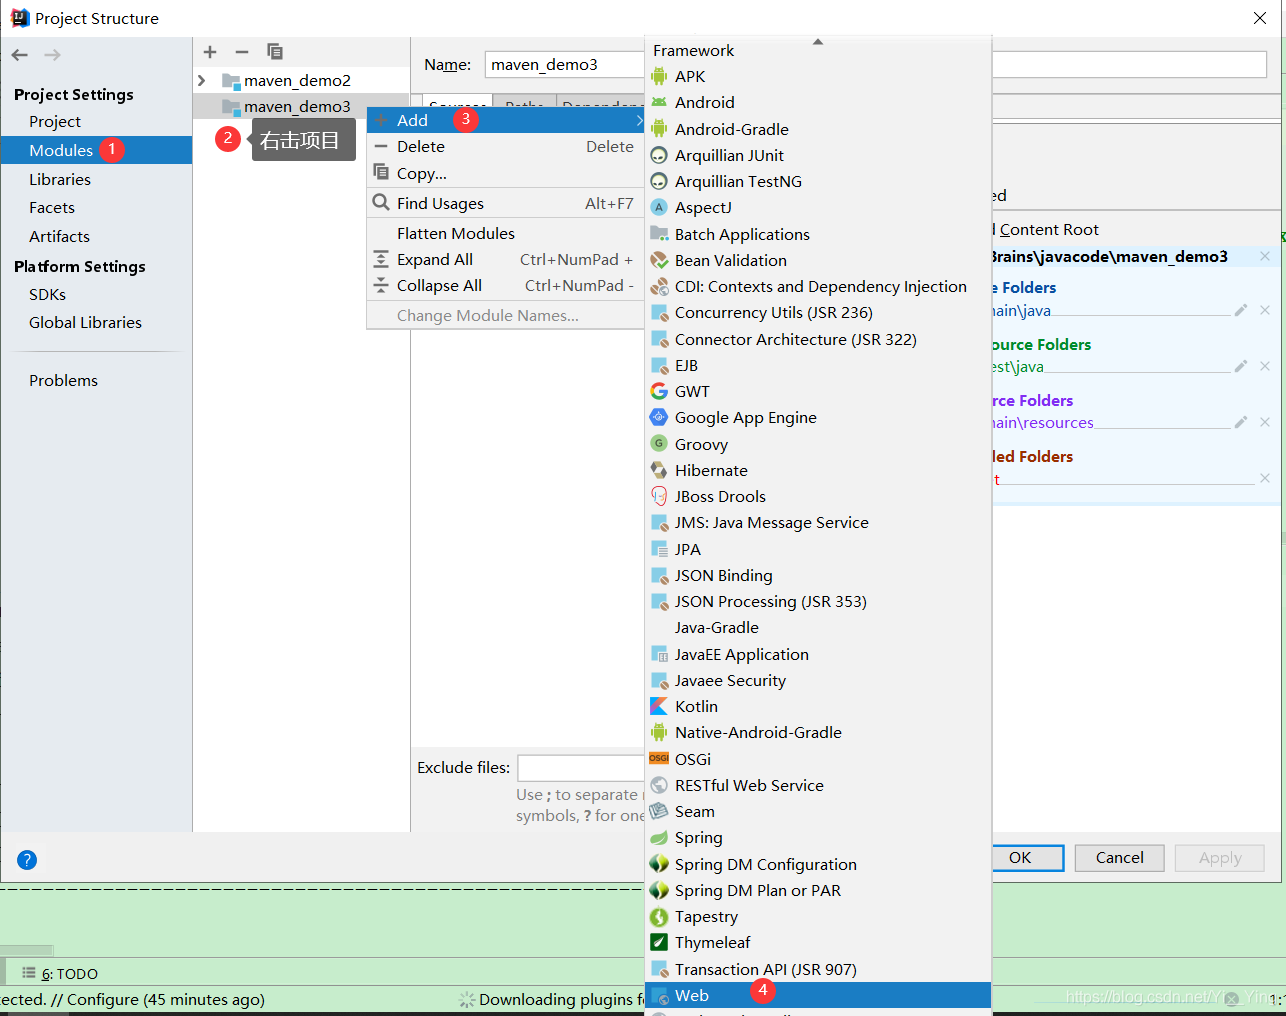Select JSON Binding framework entry
1286x1016 pixels.
(818, 575)
